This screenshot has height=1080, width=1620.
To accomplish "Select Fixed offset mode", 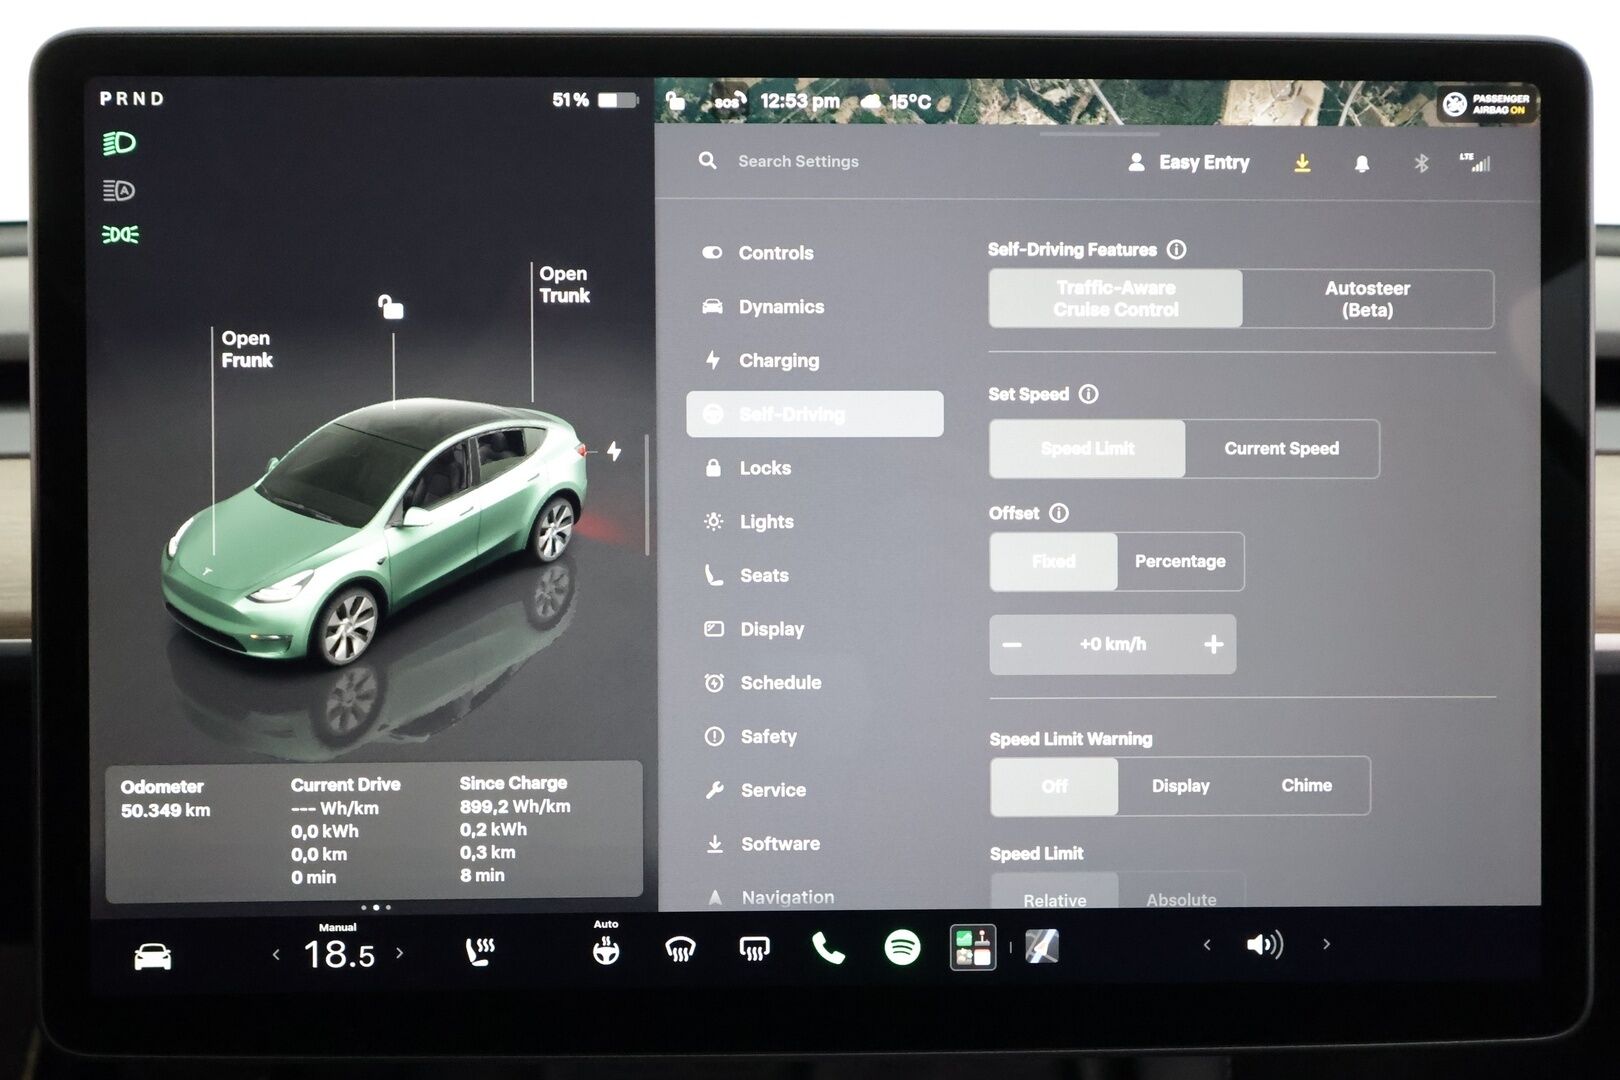I will coord(1054,561).
